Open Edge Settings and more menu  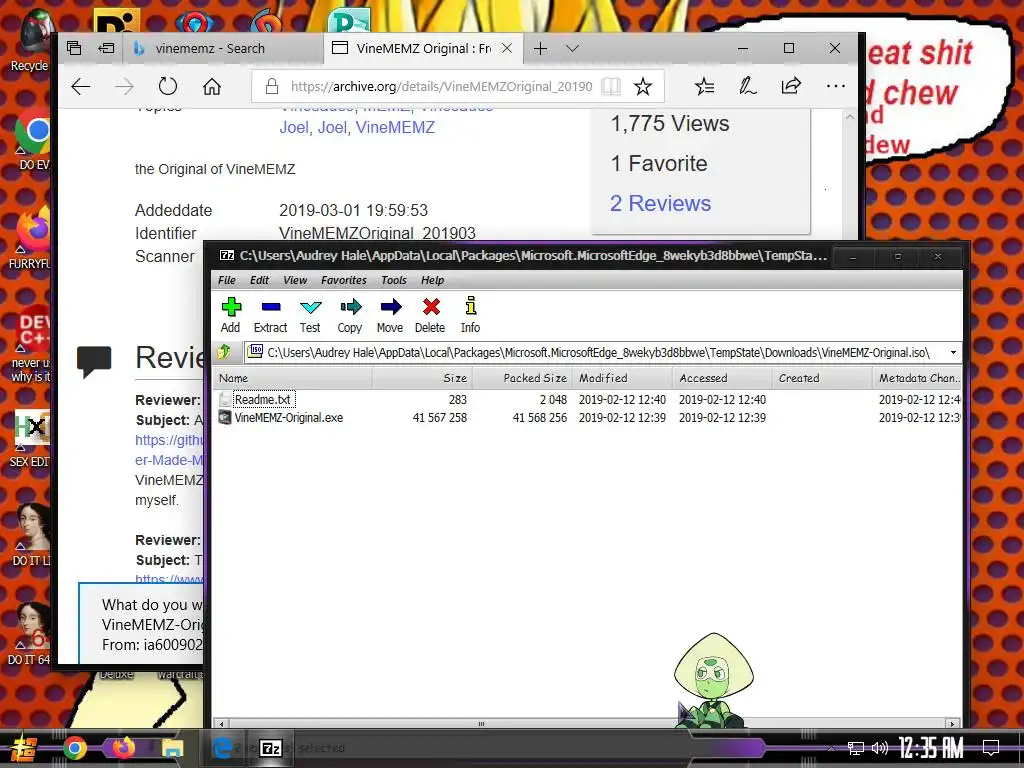[x=835, y=86]
